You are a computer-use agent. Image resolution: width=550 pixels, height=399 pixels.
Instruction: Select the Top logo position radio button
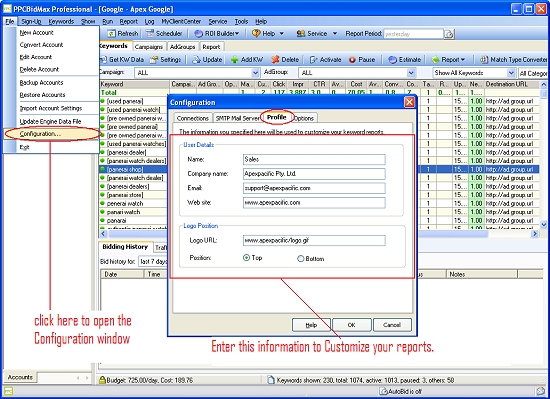coord(246,258)
